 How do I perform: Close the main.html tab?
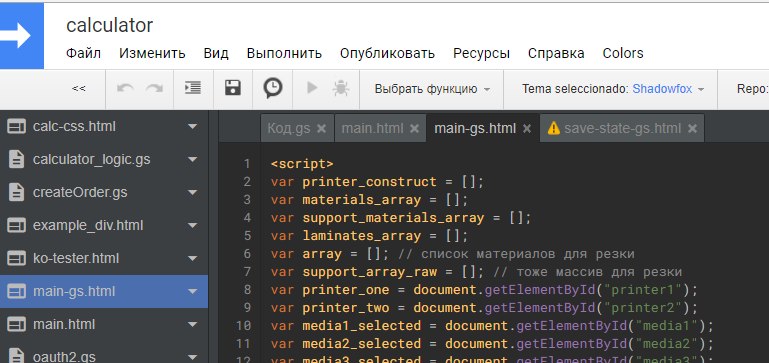(x=414, y=129)
